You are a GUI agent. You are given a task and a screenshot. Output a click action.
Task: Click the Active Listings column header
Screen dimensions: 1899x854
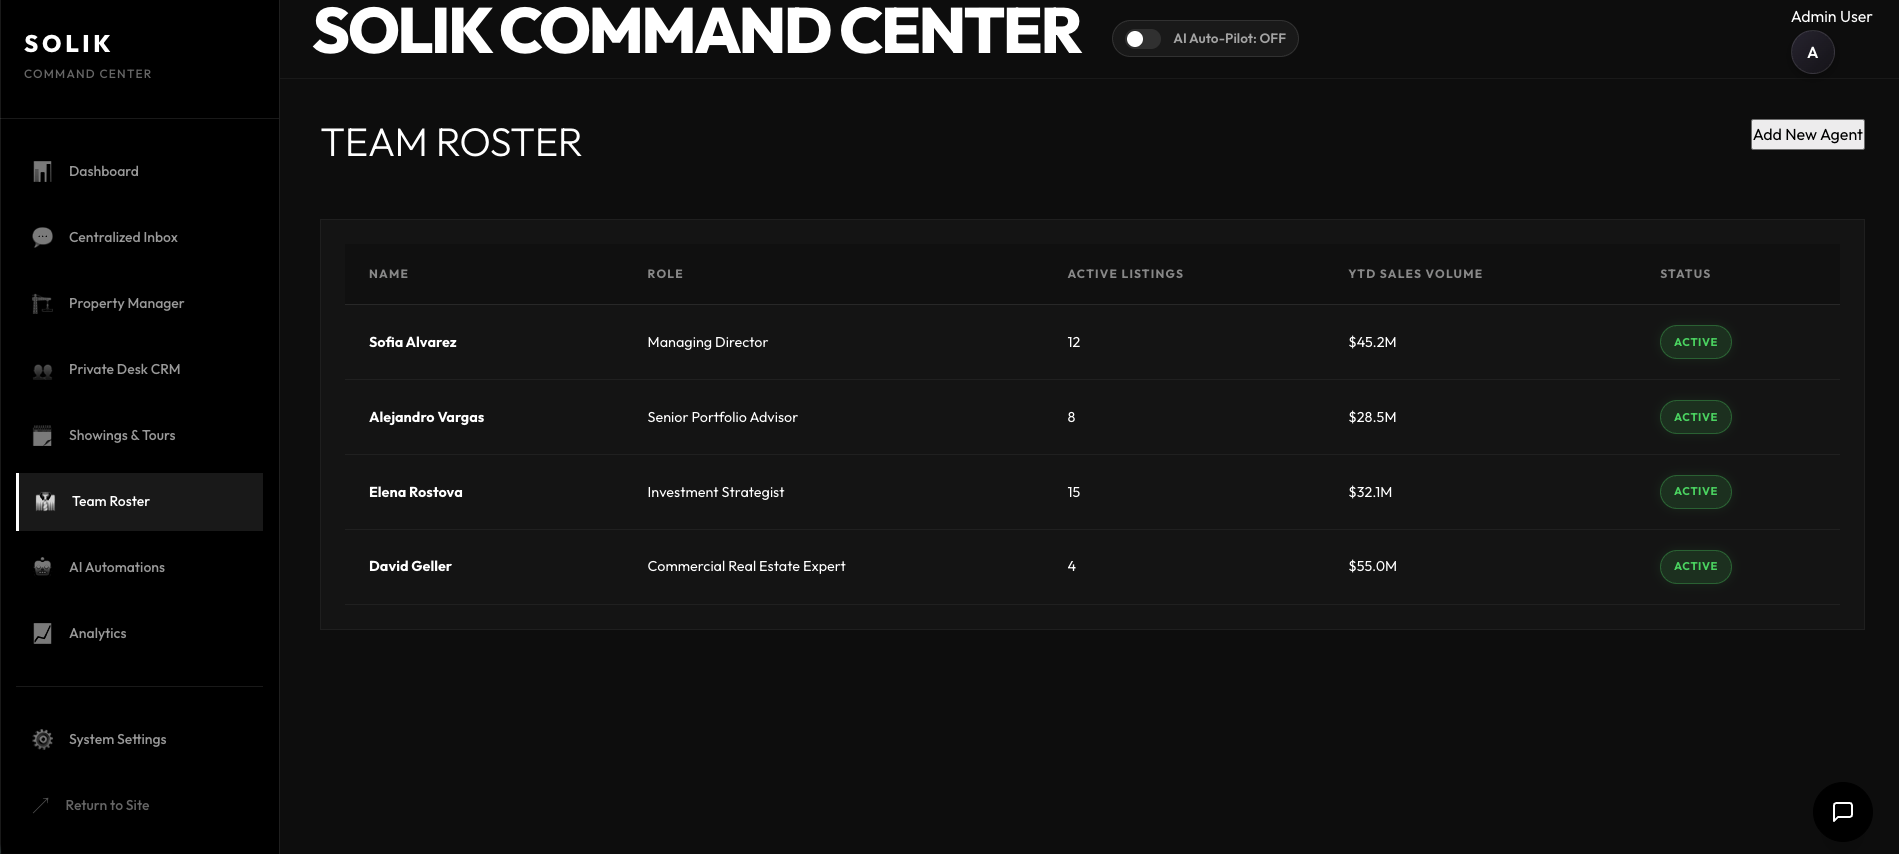(x=1124, y=274)
